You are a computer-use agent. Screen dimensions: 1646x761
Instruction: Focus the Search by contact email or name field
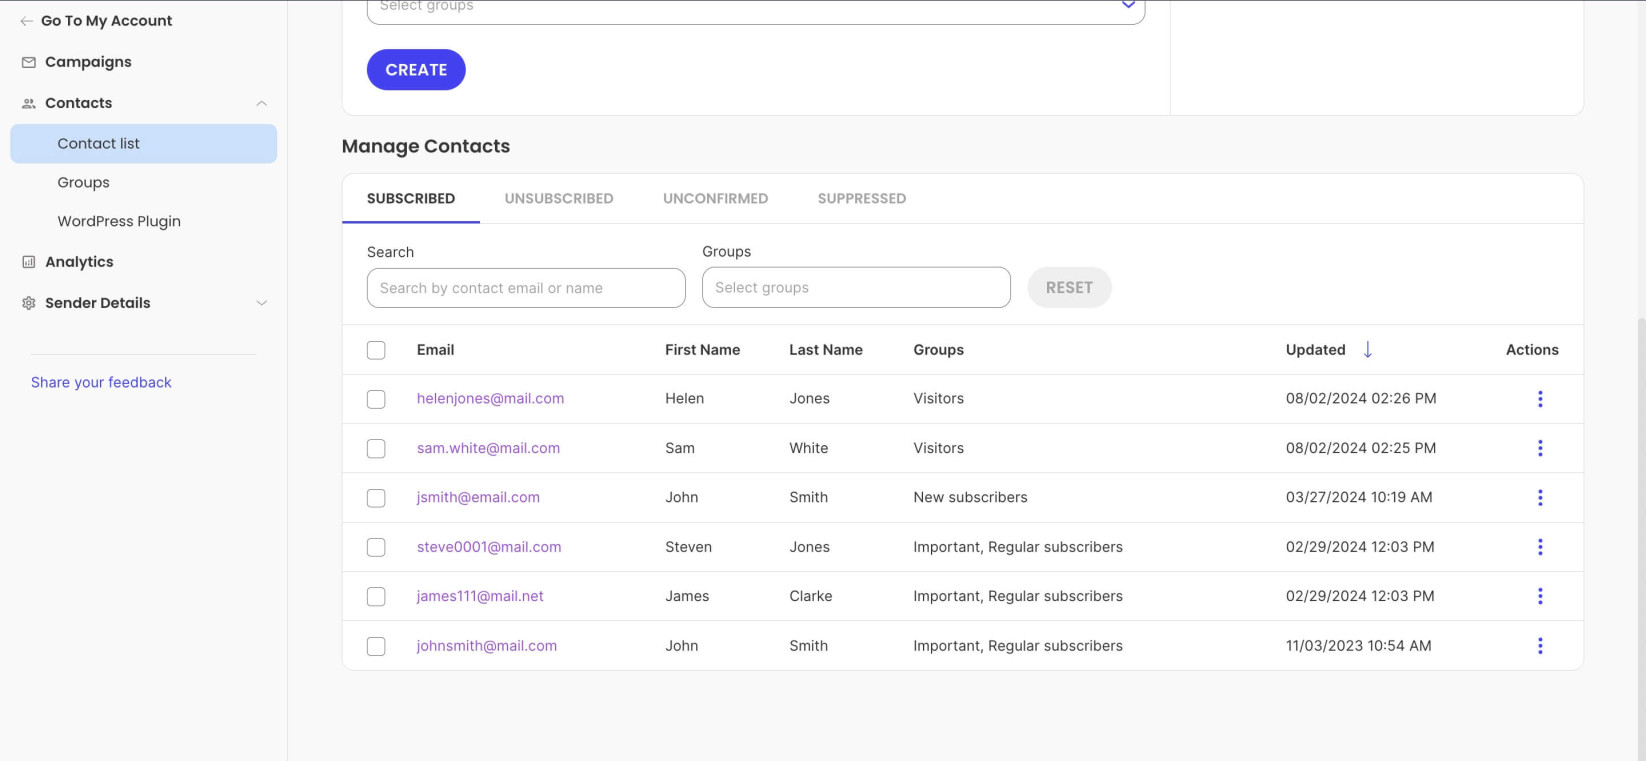(526, 288)
